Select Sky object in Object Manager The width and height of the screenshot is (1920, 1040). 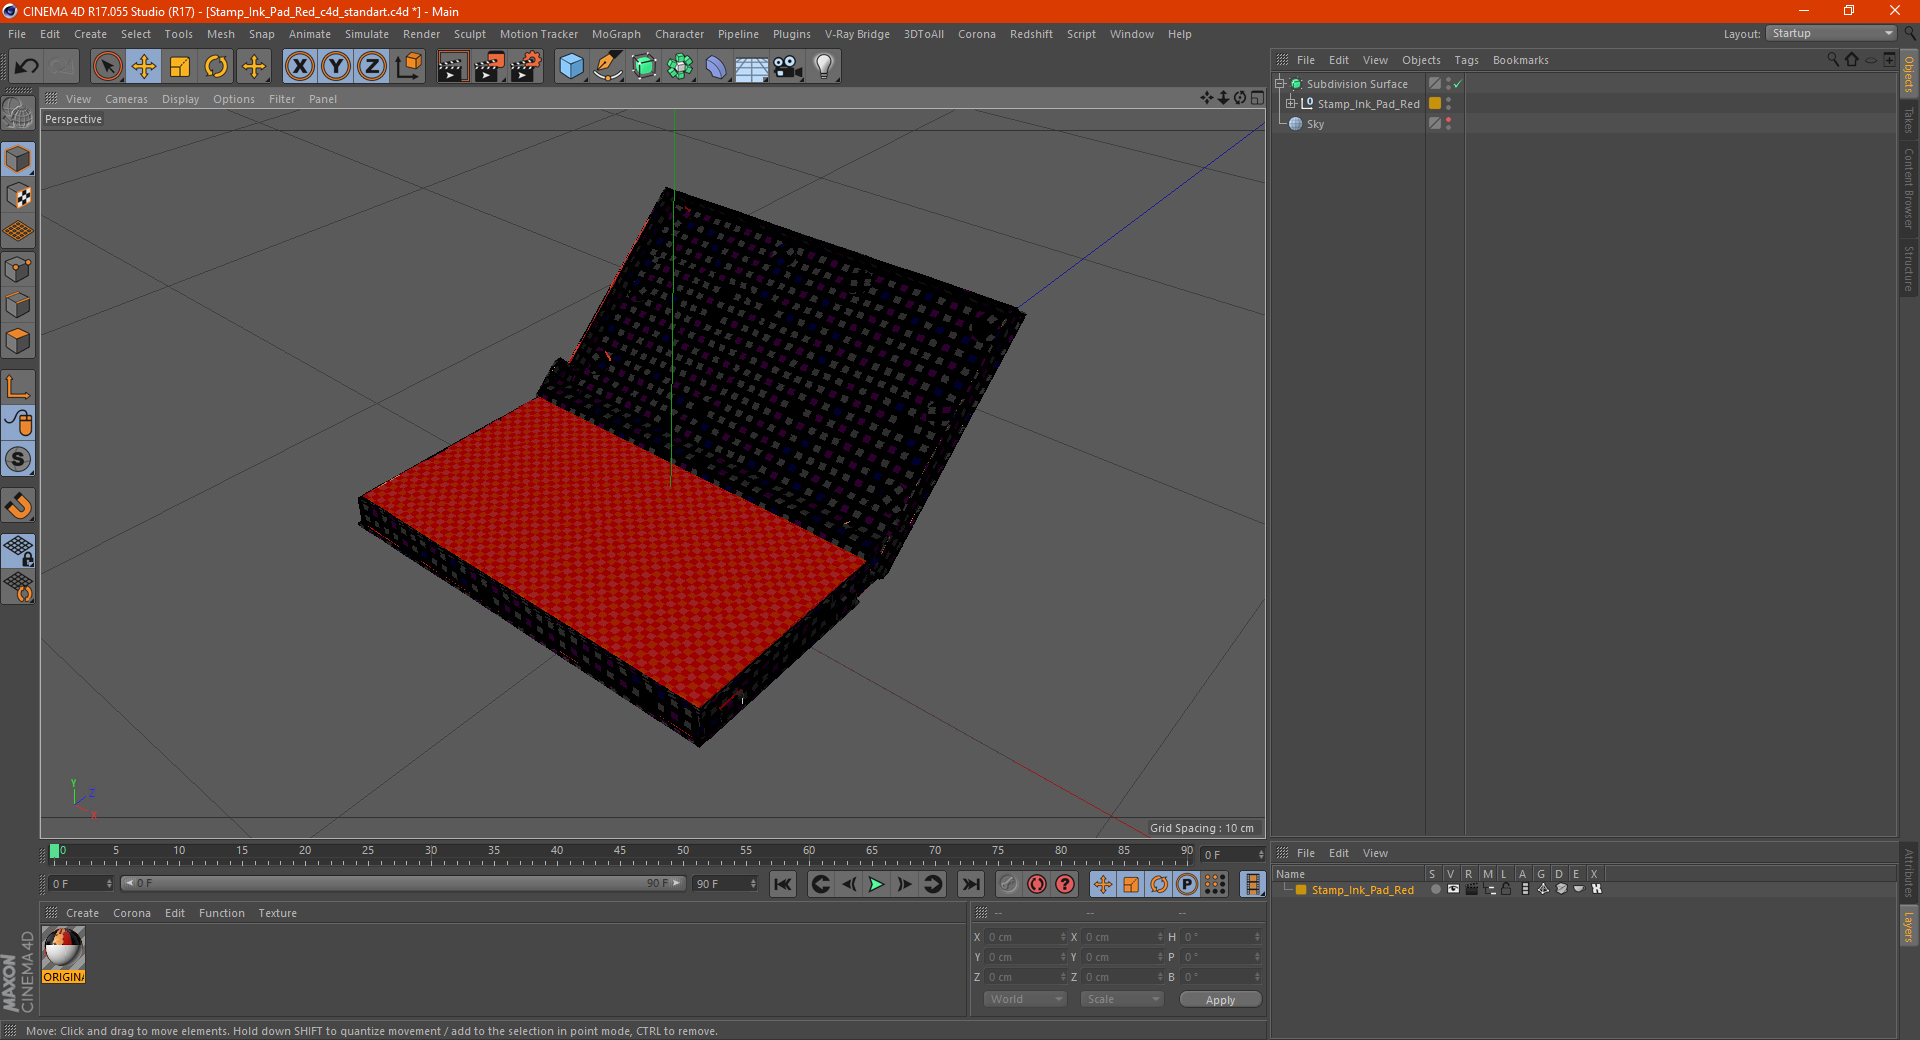click(1315, 124)
